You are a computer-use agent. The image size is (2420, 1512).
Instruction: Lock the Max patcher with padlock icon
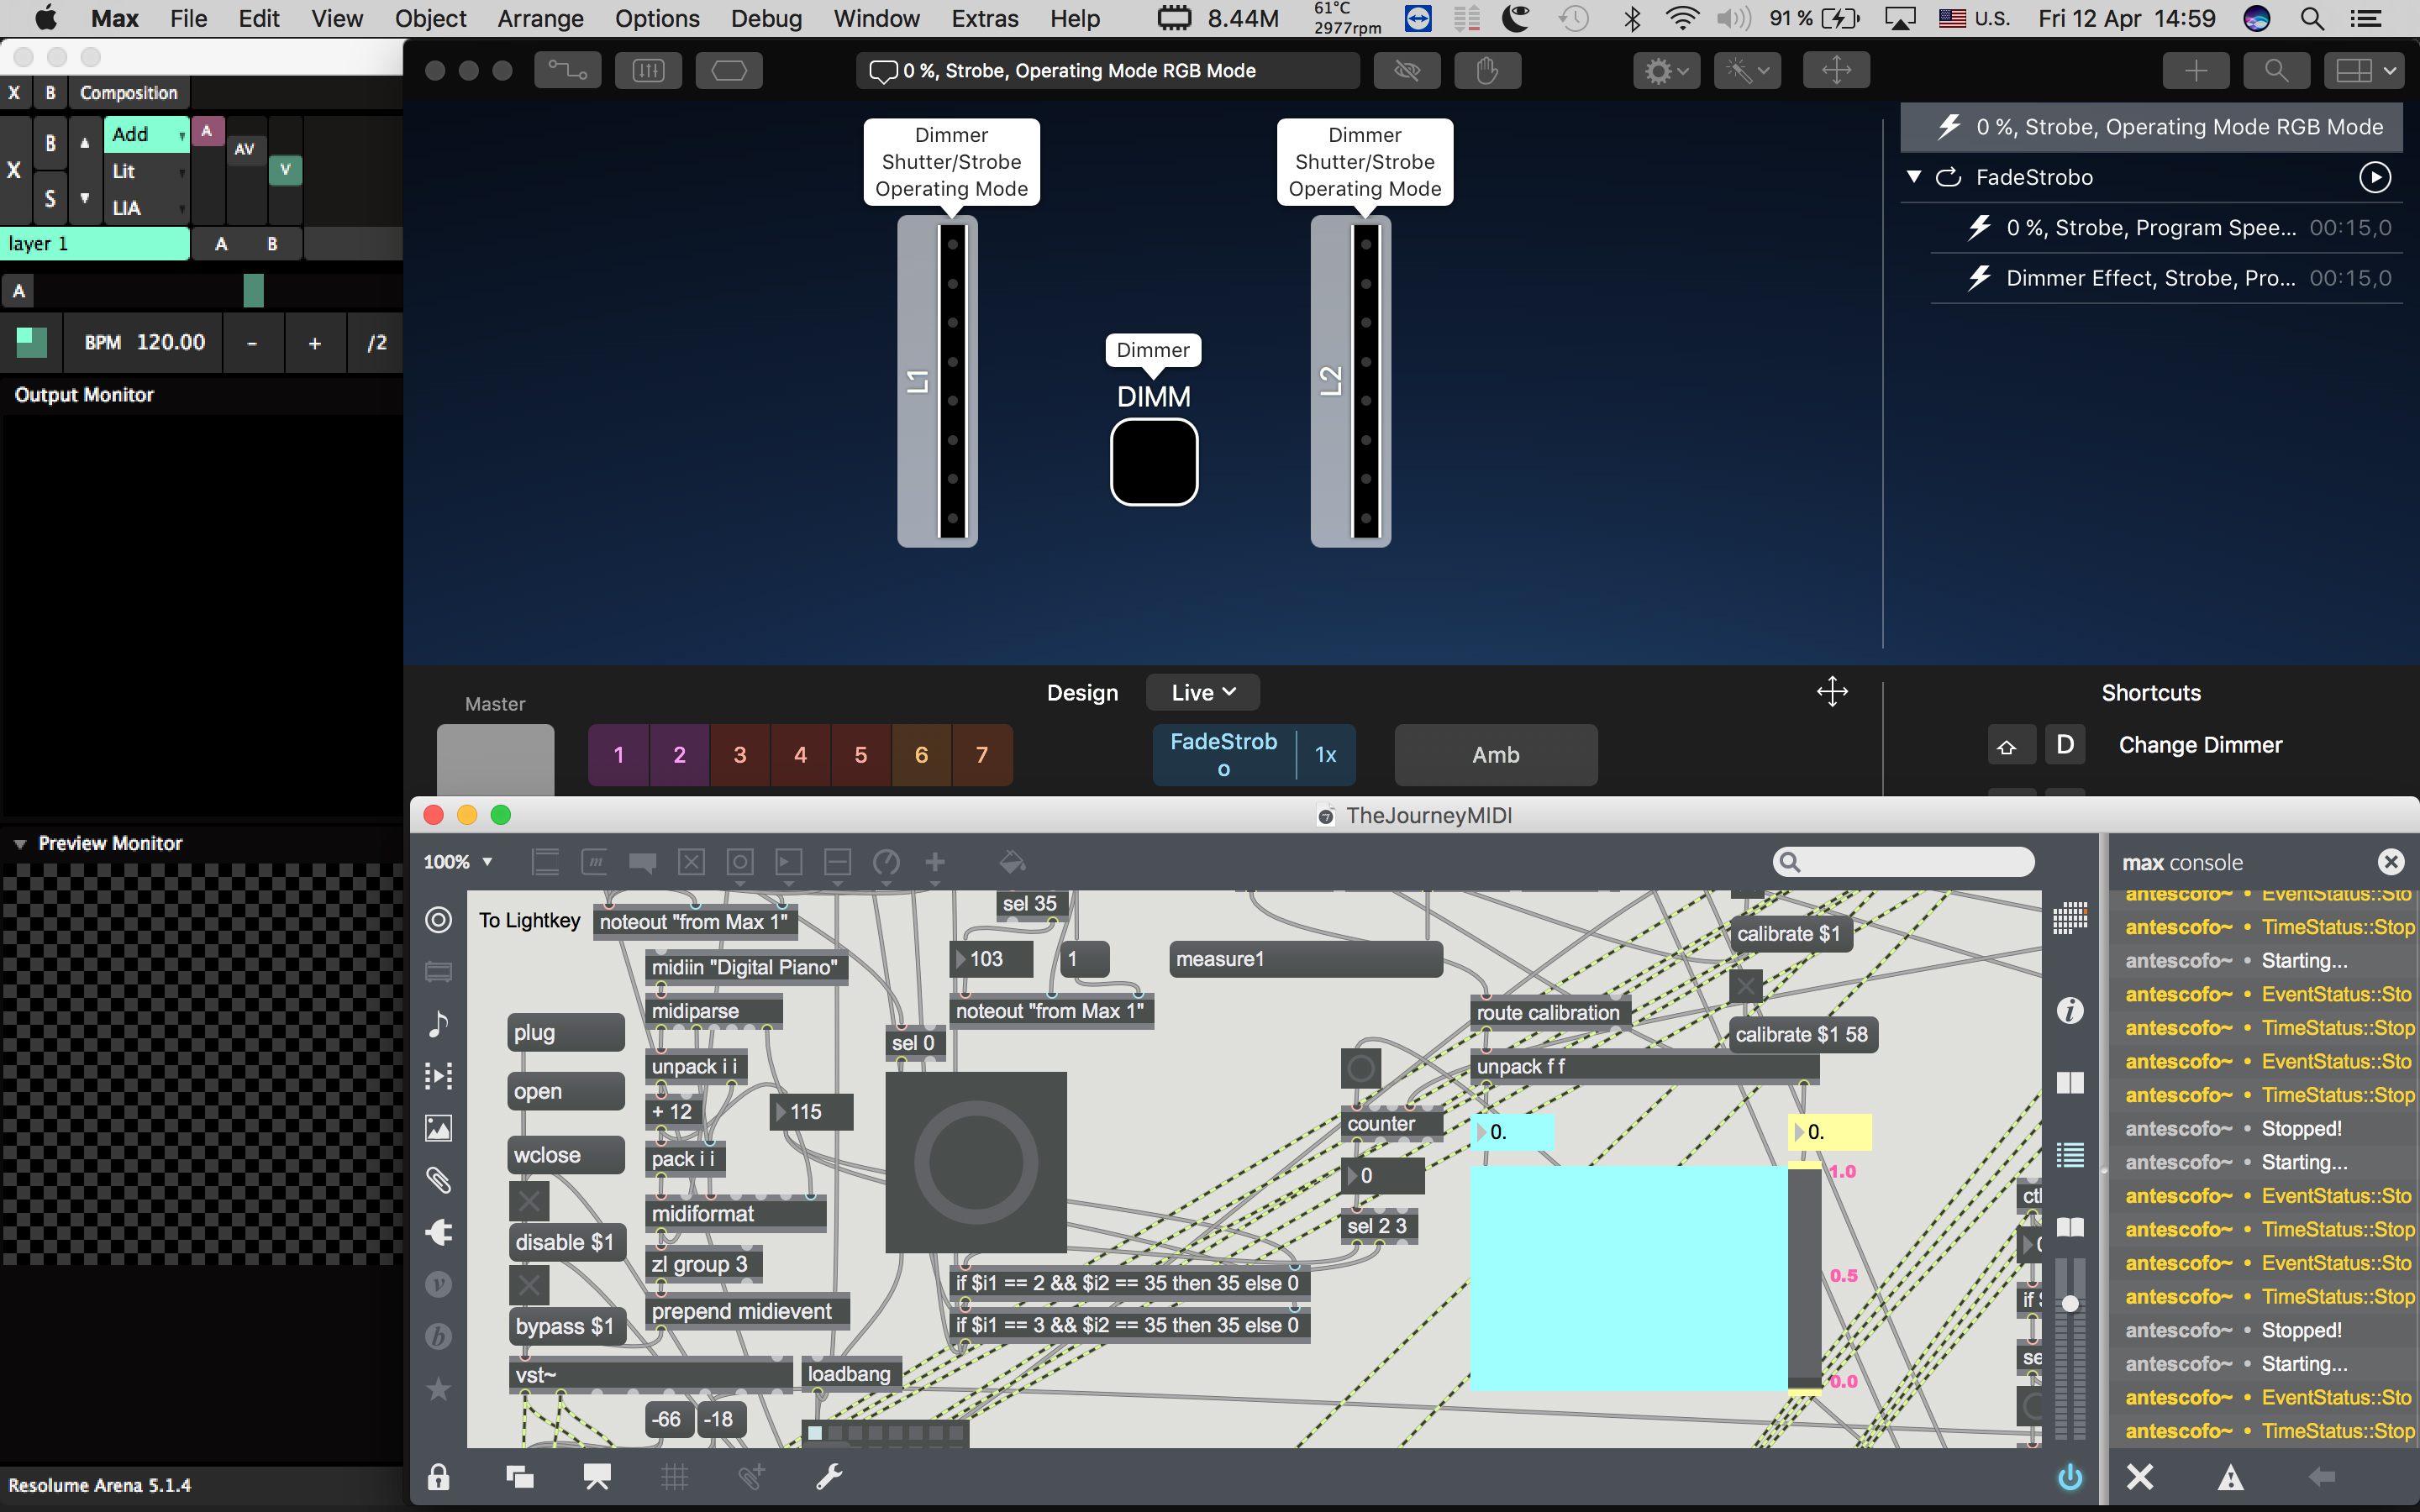point(438,1477)
